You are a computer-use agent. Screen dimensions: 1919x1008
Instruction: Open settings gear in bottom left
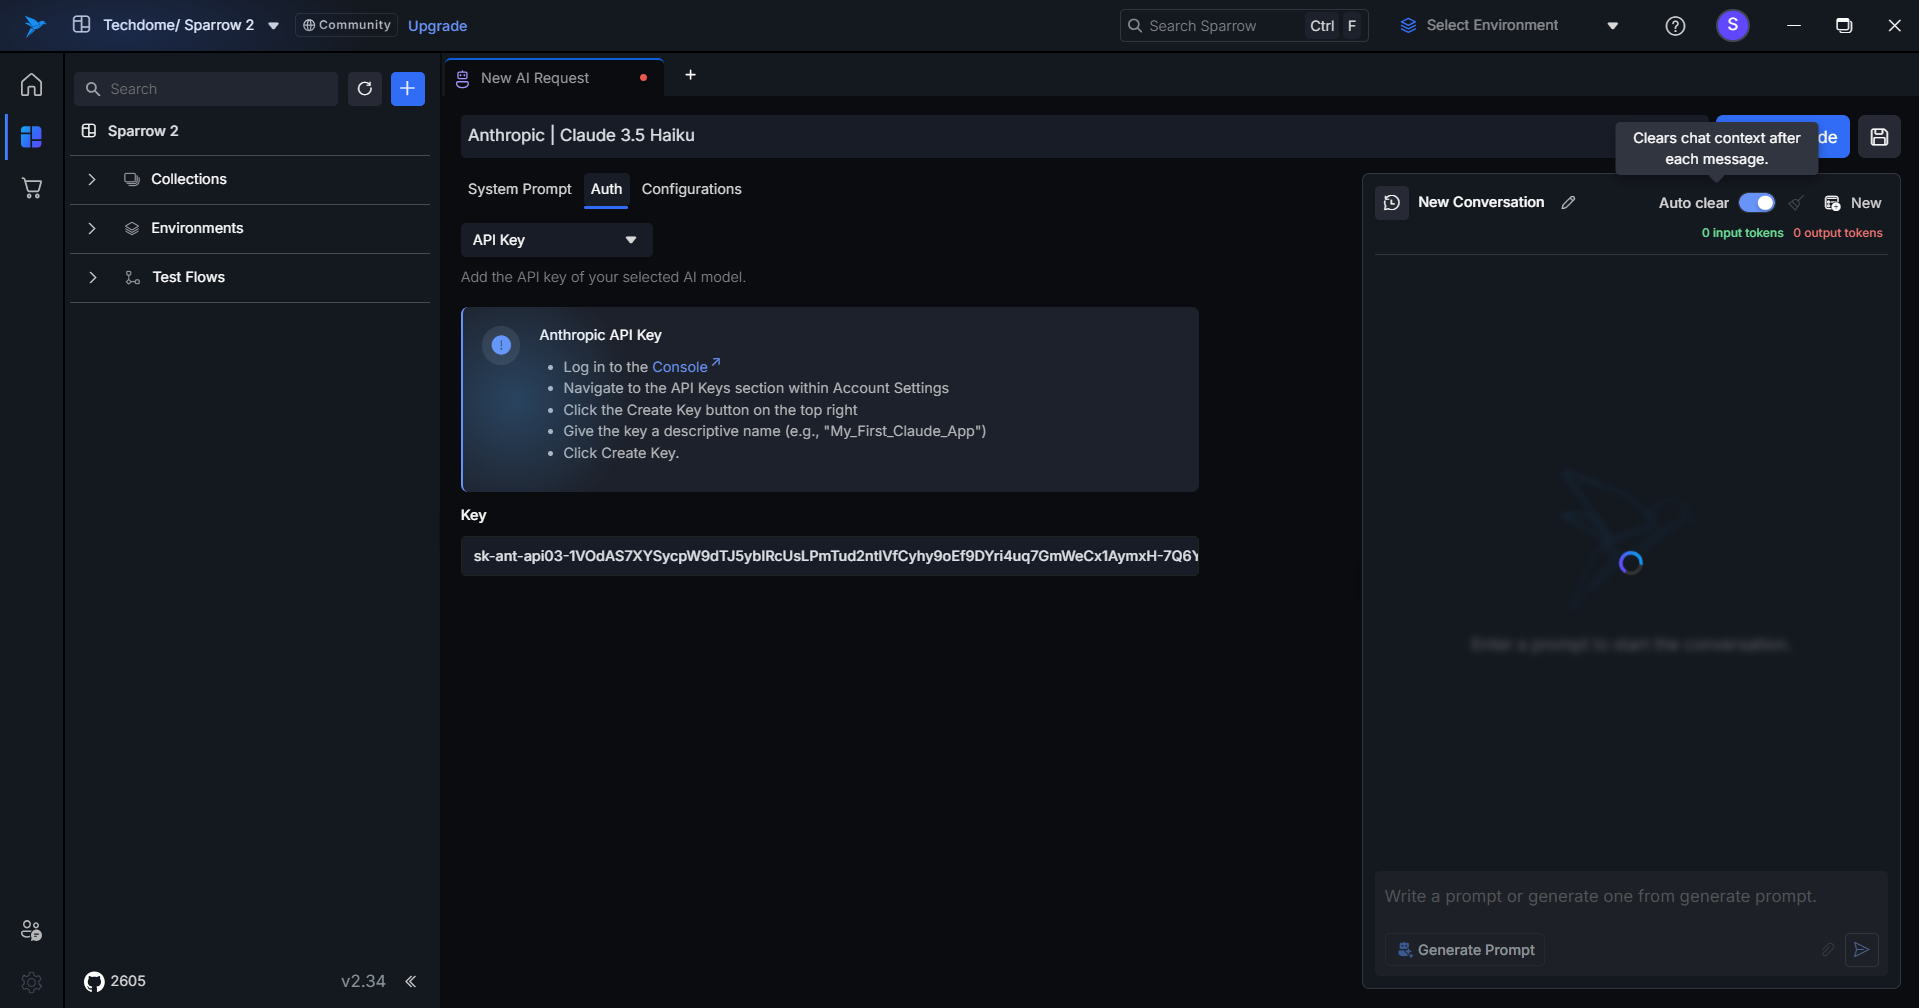pos(32,982)
